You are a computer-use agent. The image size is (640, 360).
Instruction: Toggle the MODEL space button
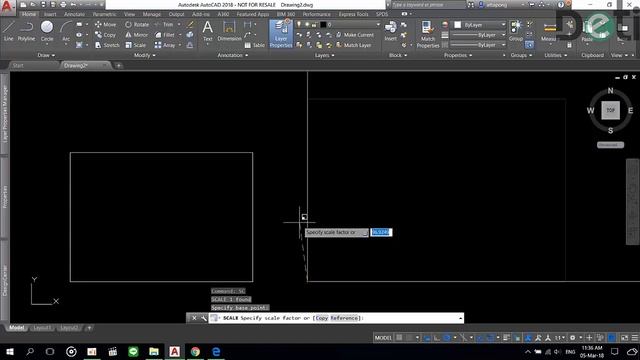pyautogui.click(x=383, y=338)
